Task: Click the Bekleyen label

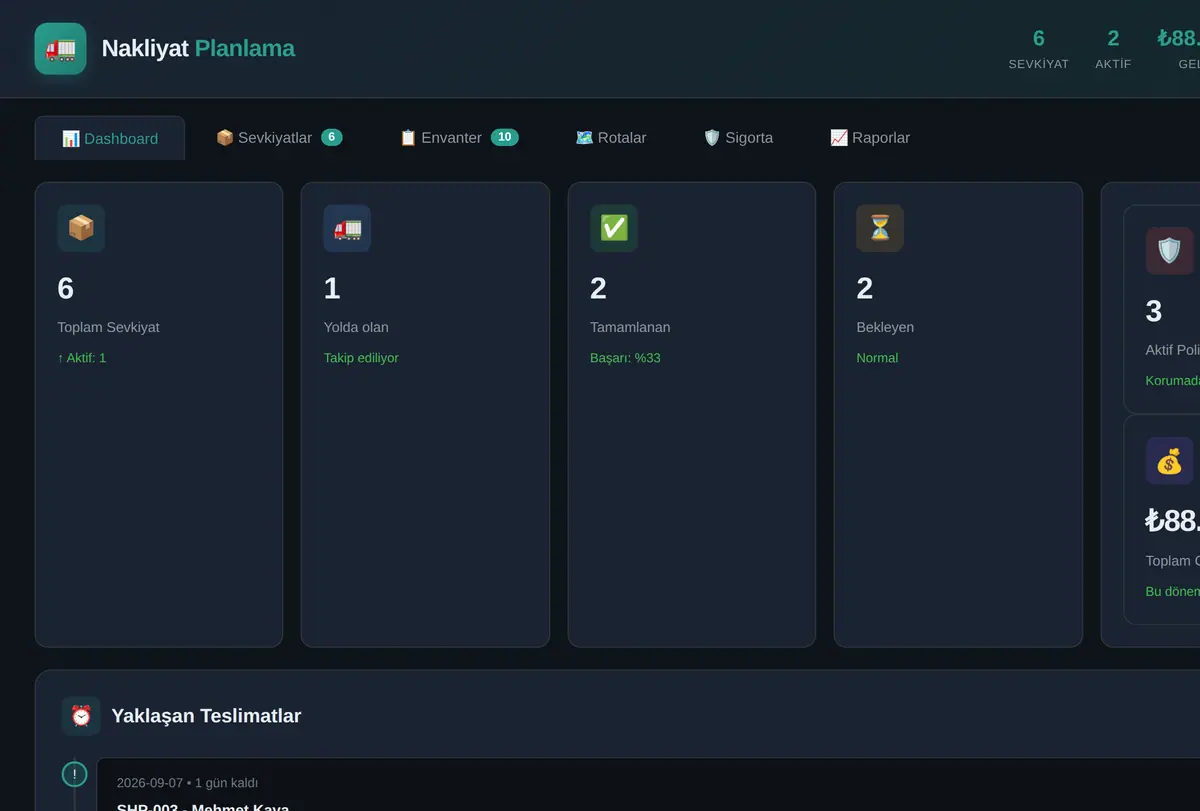Action: click(x=885, y=327)
